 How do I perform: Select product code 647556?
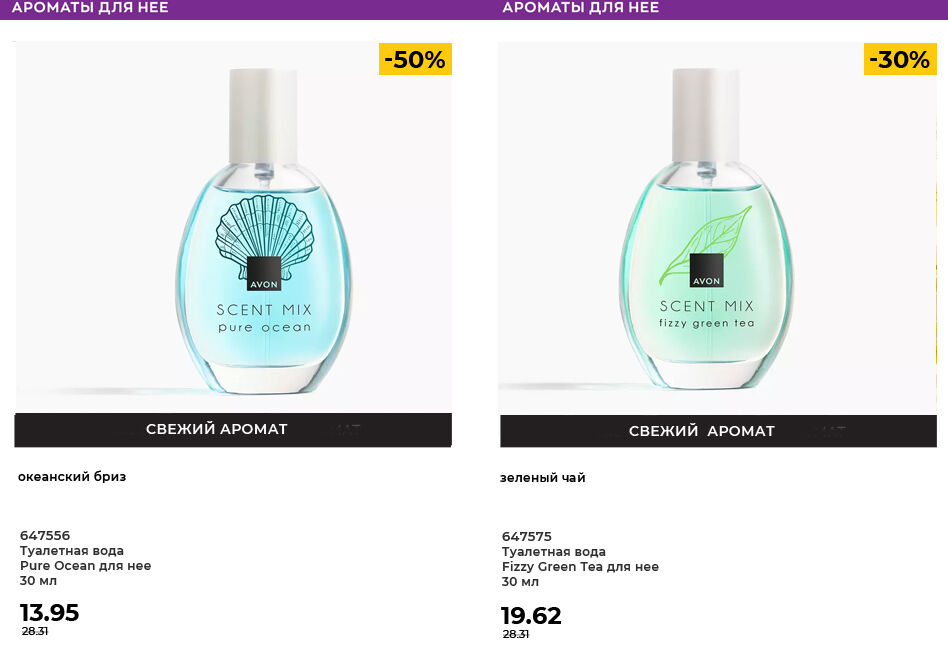[x=45, y=535]
